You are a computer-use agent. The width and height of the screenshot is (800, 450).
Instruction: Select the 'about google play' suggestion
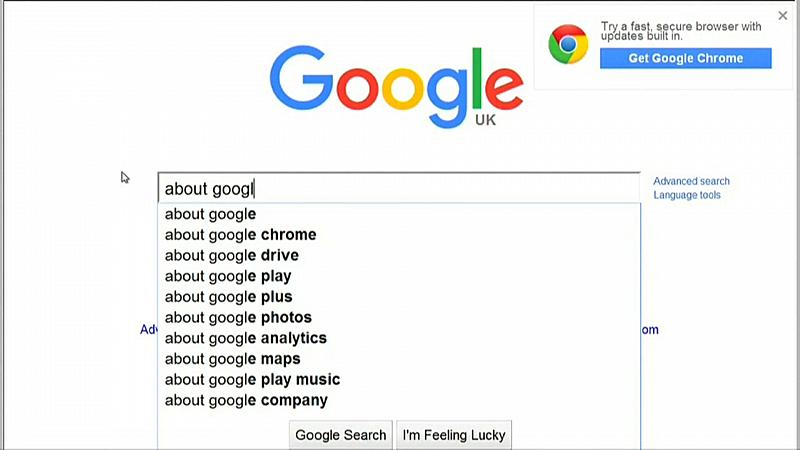point(228,276)
